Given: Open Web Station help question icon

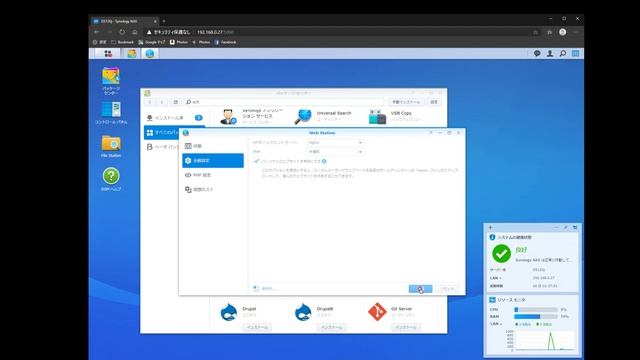Looking at the screenshot, I should [x=431, y=133].
